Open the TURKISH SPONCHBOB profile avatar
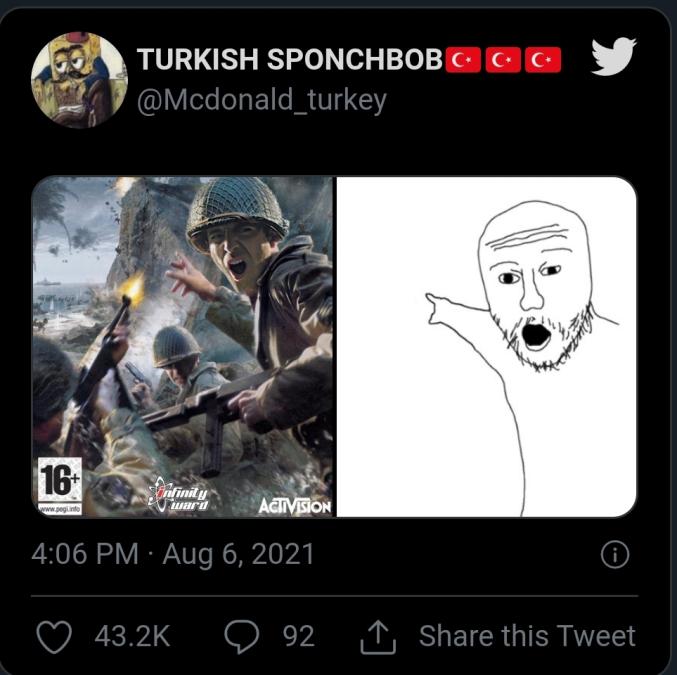The width and height of the screenshot is (677, 675). (79, 79)
